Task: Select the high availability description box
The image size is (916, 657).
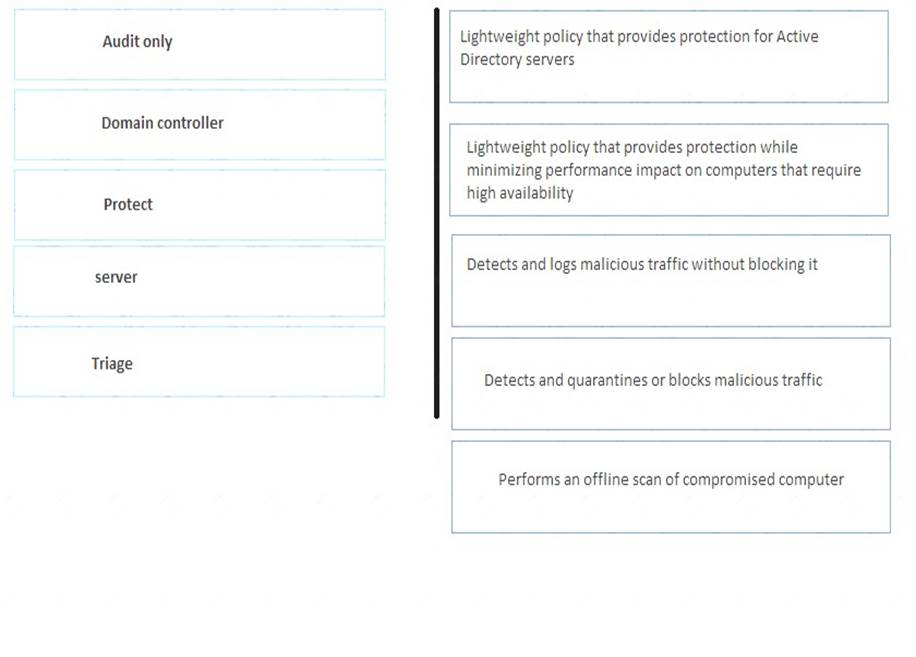Action: (669, 170)
